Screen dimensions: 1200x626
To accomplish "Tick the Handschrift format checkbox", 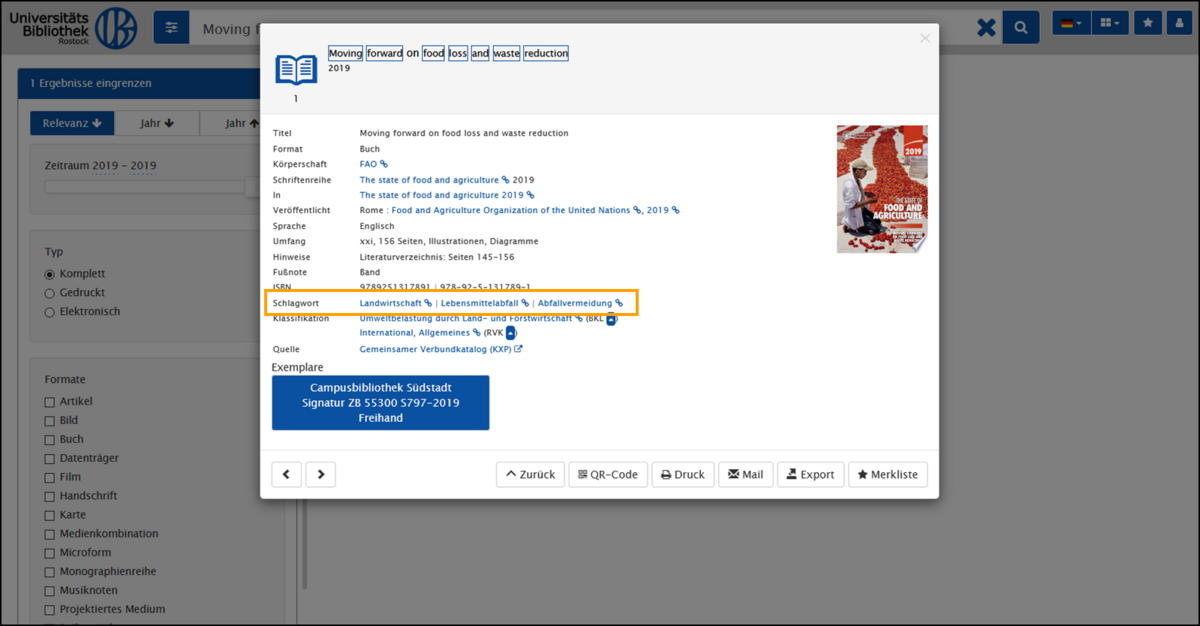I will coord(50,496).
